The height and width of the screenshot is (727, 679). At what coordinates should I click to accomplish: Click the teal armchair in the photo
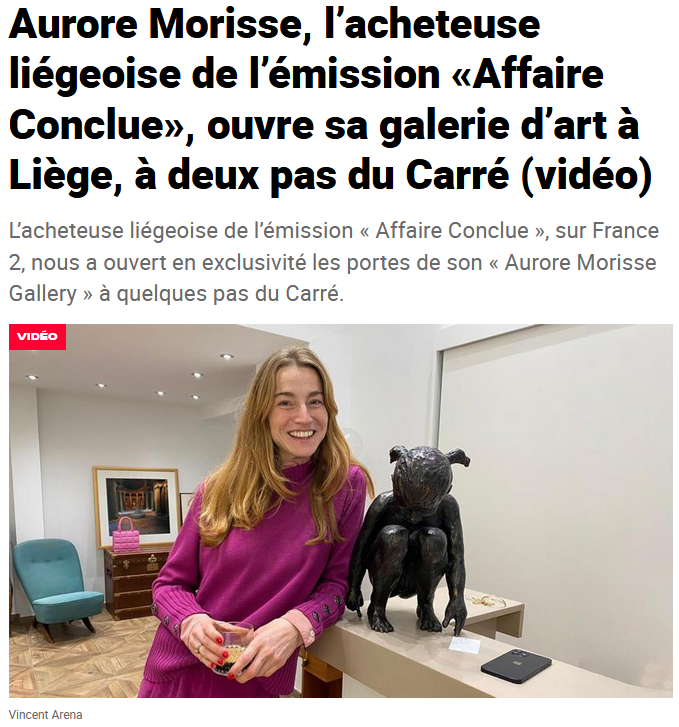click(54, 587)
